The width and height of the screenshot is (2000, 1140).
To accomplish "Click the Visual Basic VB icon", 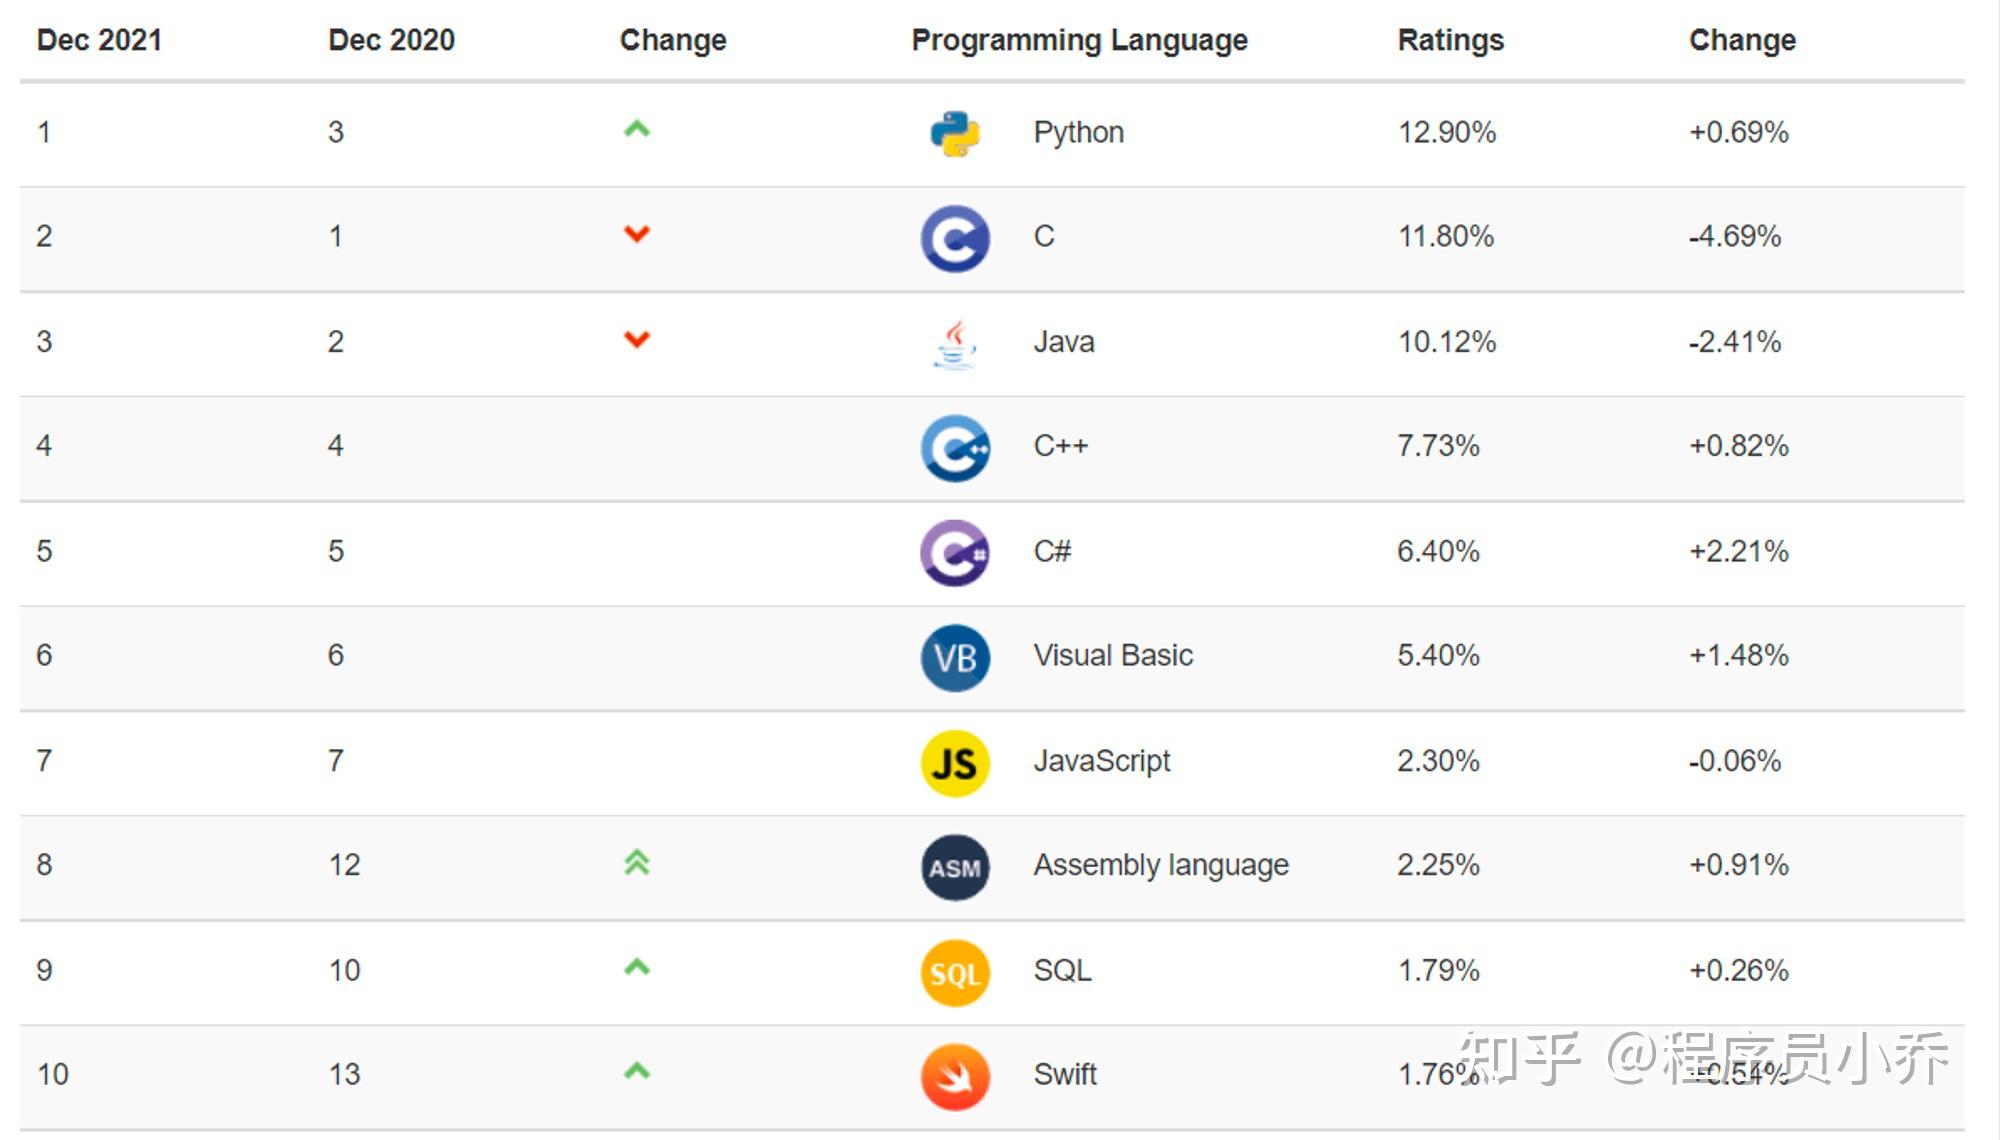I will pos(955,658).
